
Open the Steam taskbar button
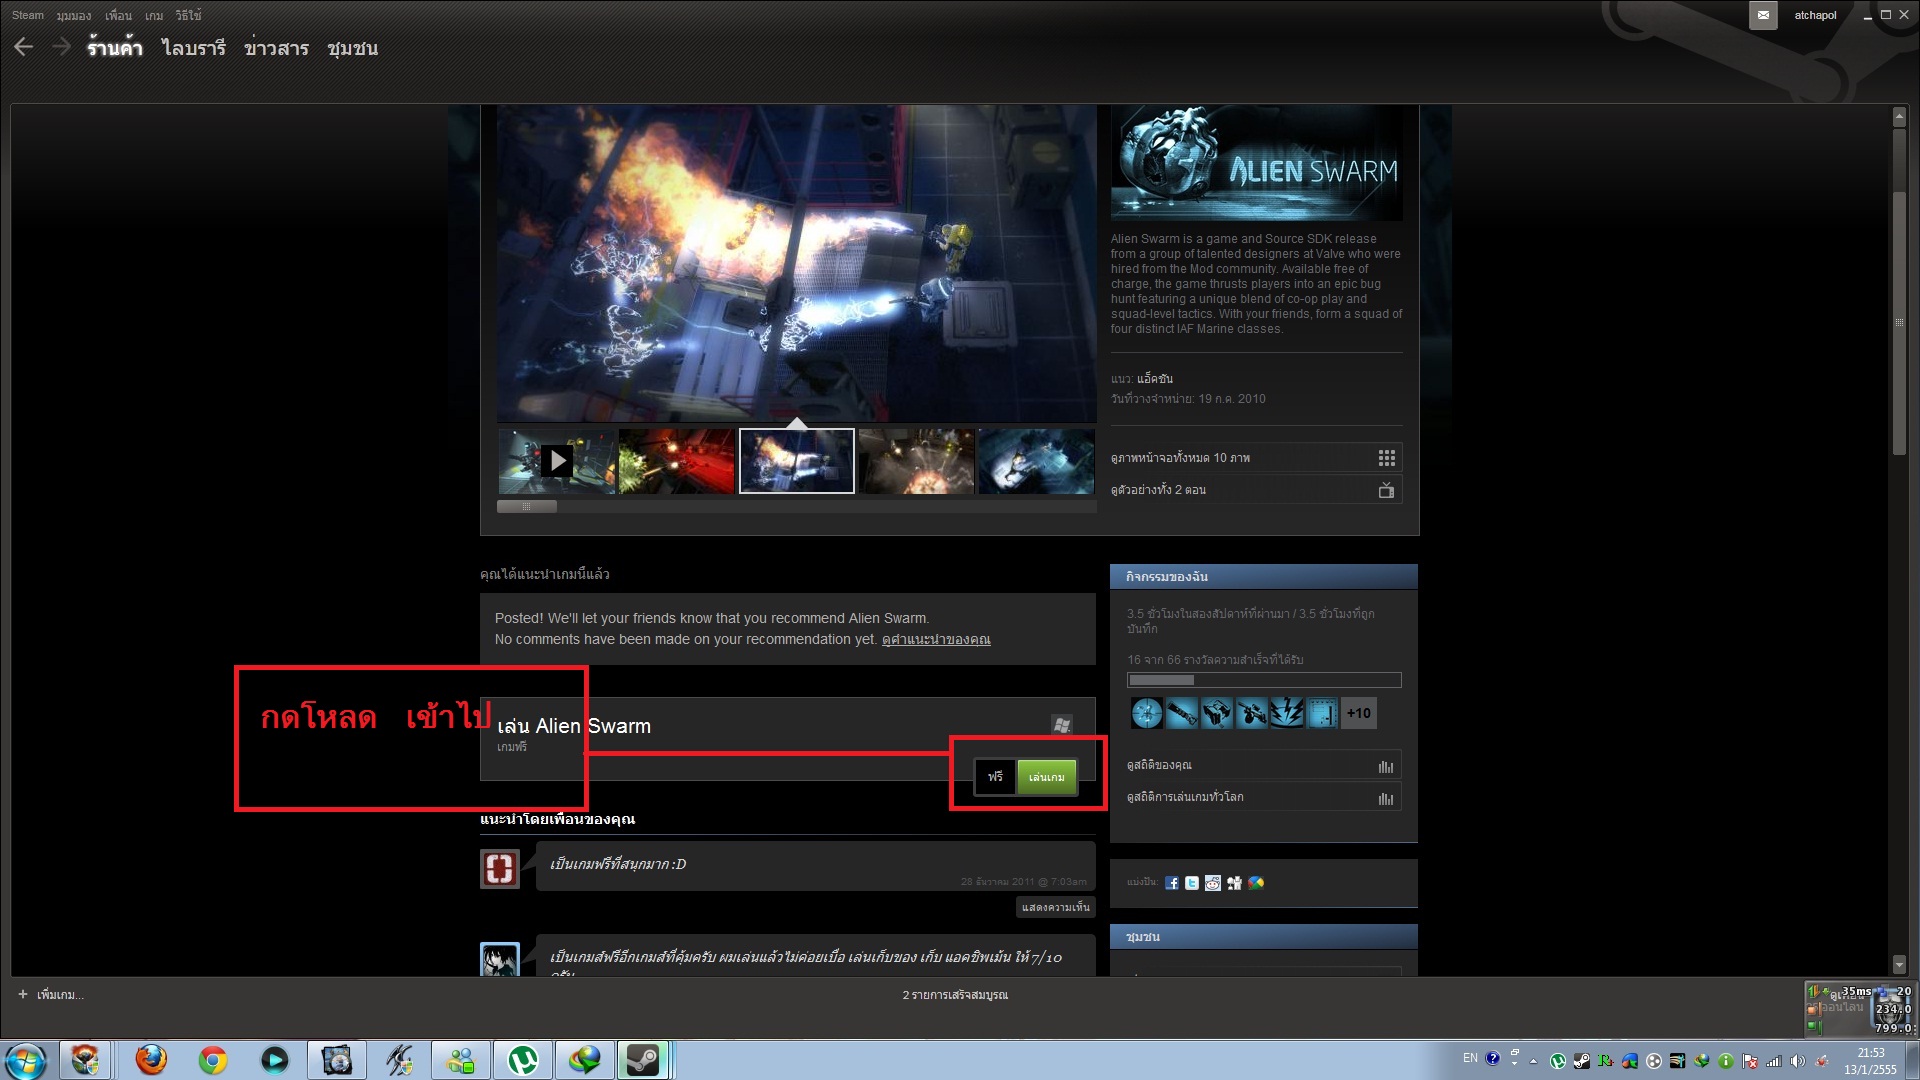tap(643, 1060)
